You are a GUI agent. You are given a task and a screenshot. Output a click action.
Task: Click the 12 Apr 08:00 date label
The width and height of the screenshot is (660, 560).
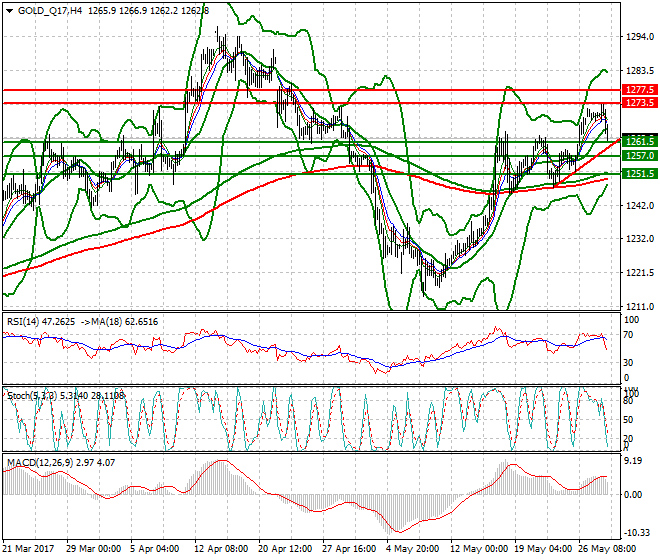(x=221, y=549)
